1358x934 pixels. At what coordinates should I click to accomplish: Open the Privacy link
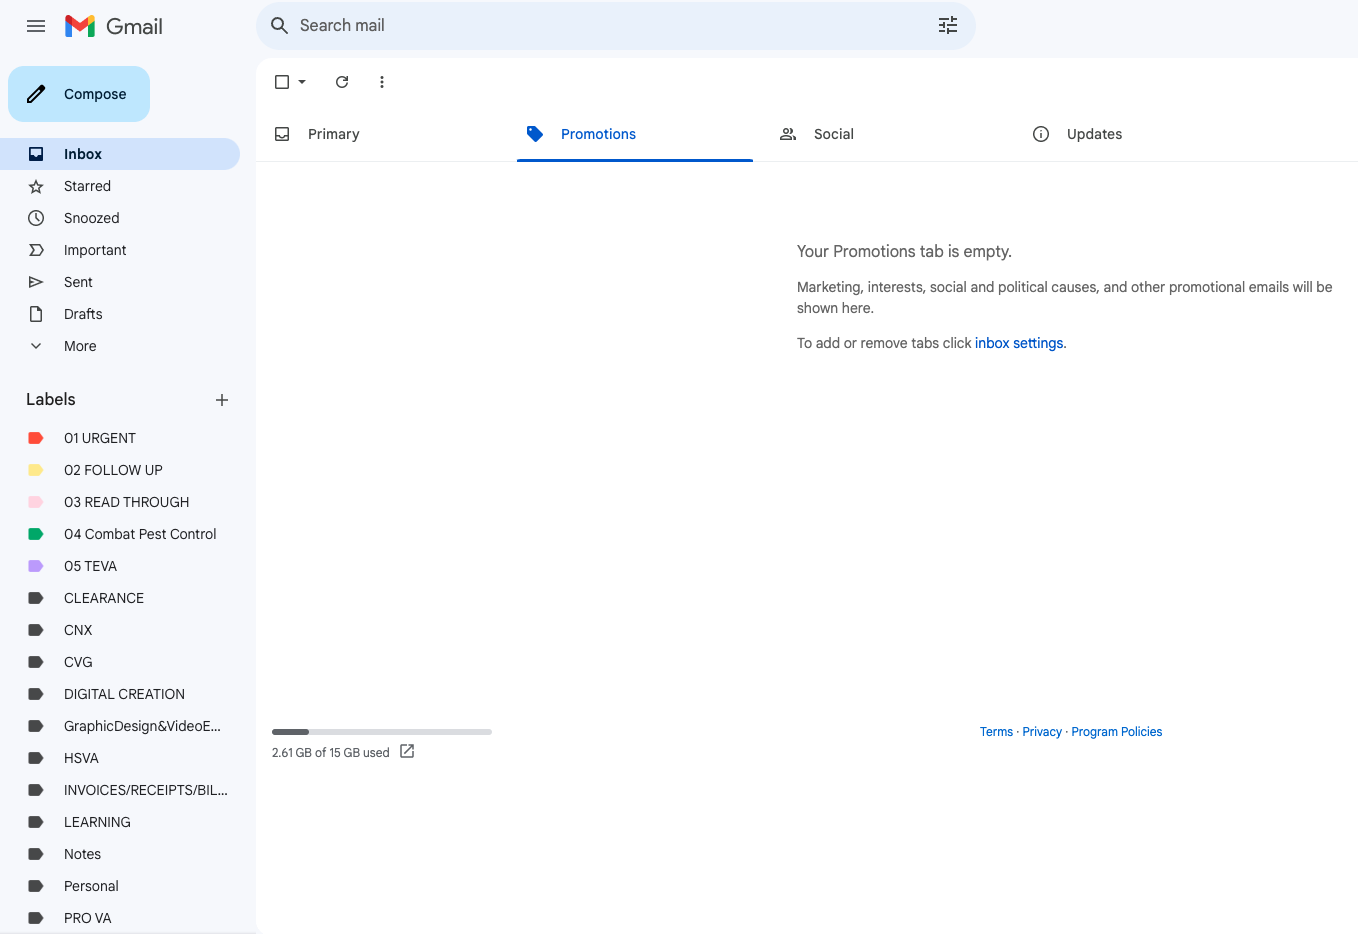[x=1042, y=732]
